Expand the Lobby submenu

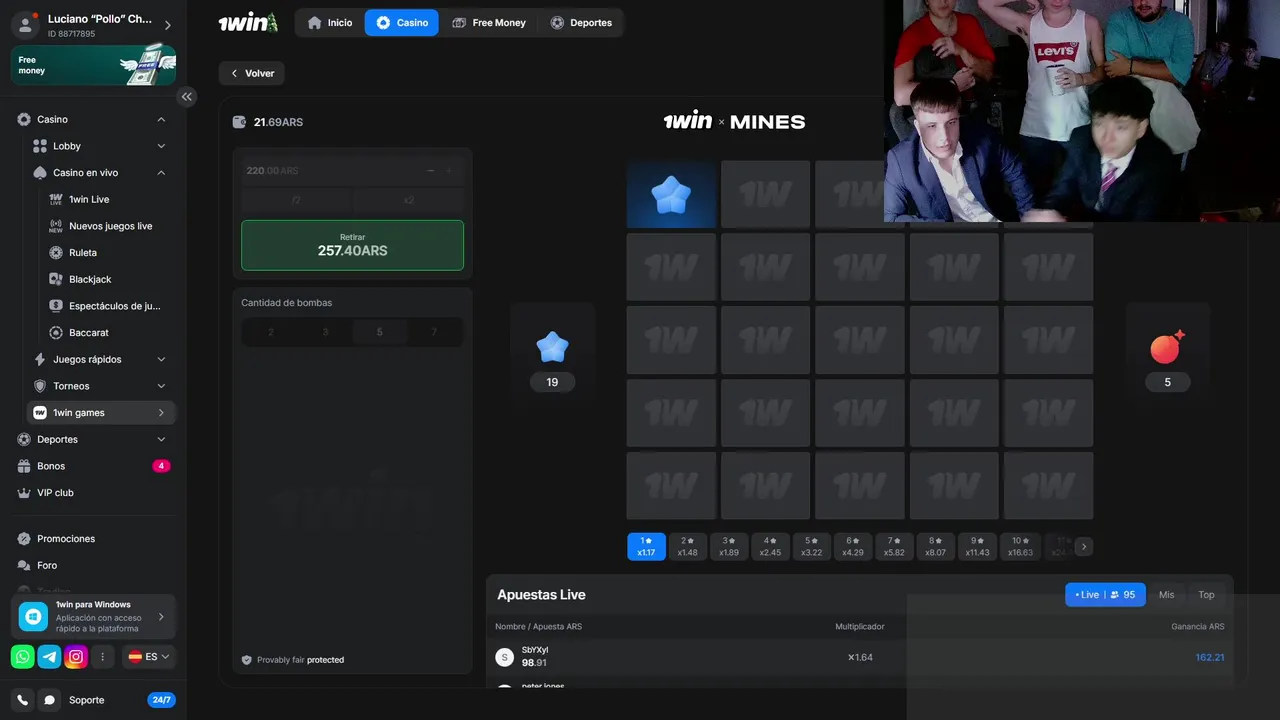(x=161, y=146)
